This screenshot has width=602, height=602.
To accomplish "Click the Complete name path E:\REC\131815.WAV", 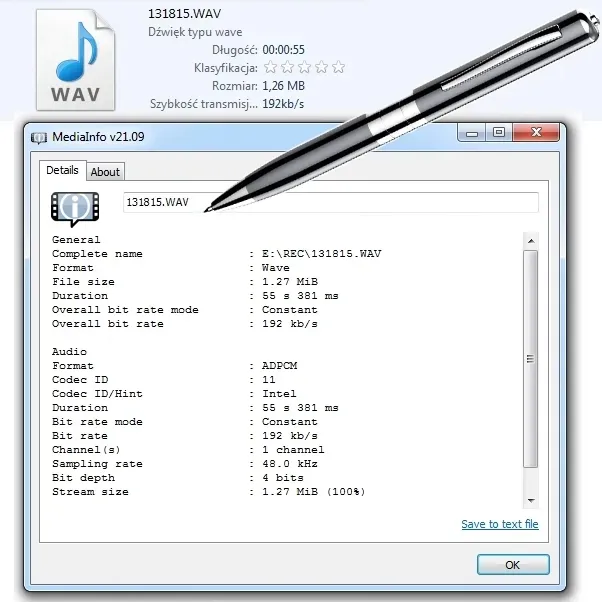I will (x=322, y=254).
